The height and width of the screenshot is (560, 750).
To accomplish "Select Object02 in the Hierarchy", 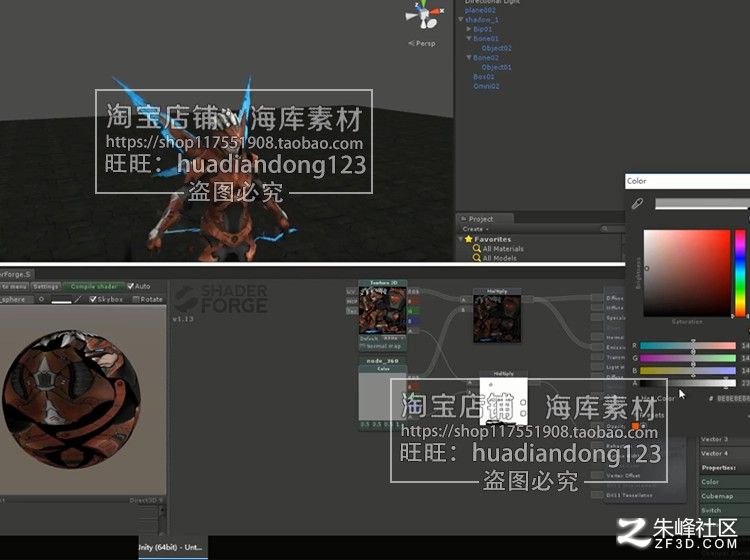I will click(x=496, y=48).
